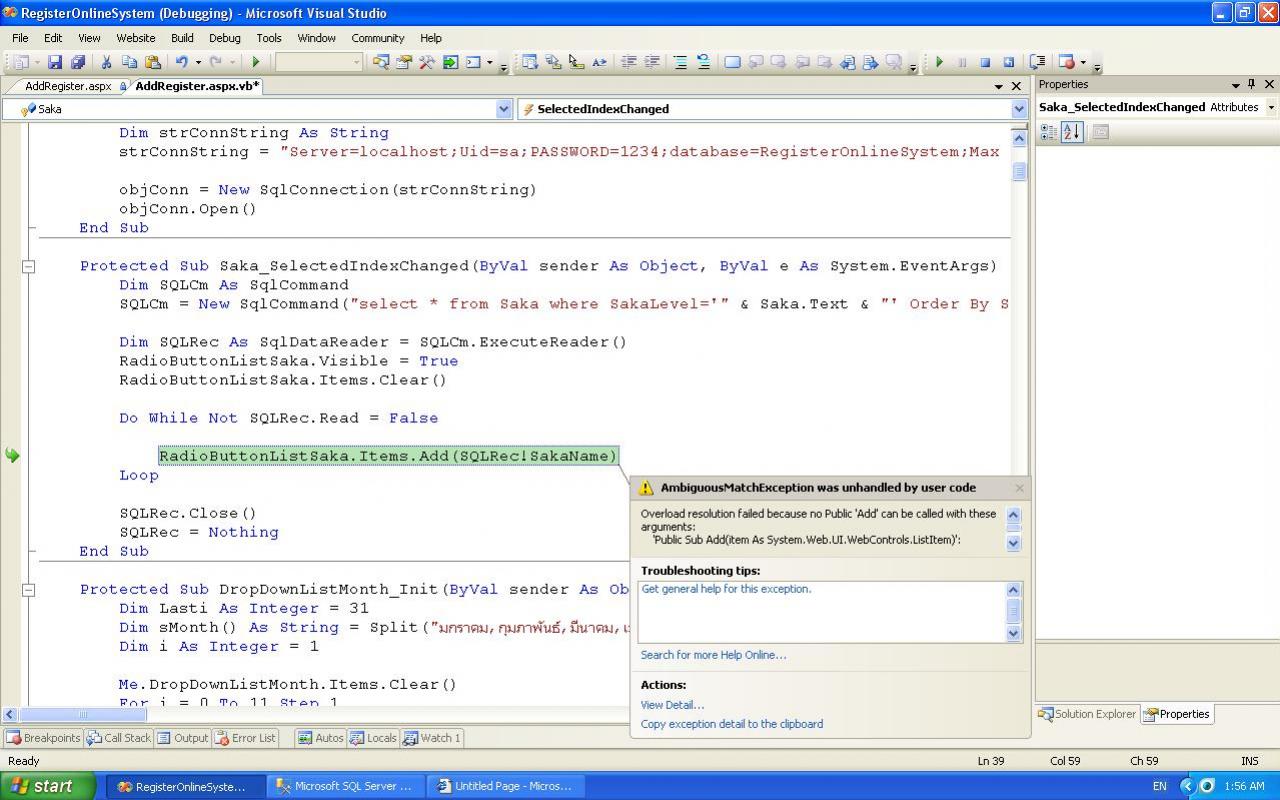The width and height of the screenshot is (1280, 800).
Task: Open the Solution Explorer toolbar icon
Action: tap(381, 62)
